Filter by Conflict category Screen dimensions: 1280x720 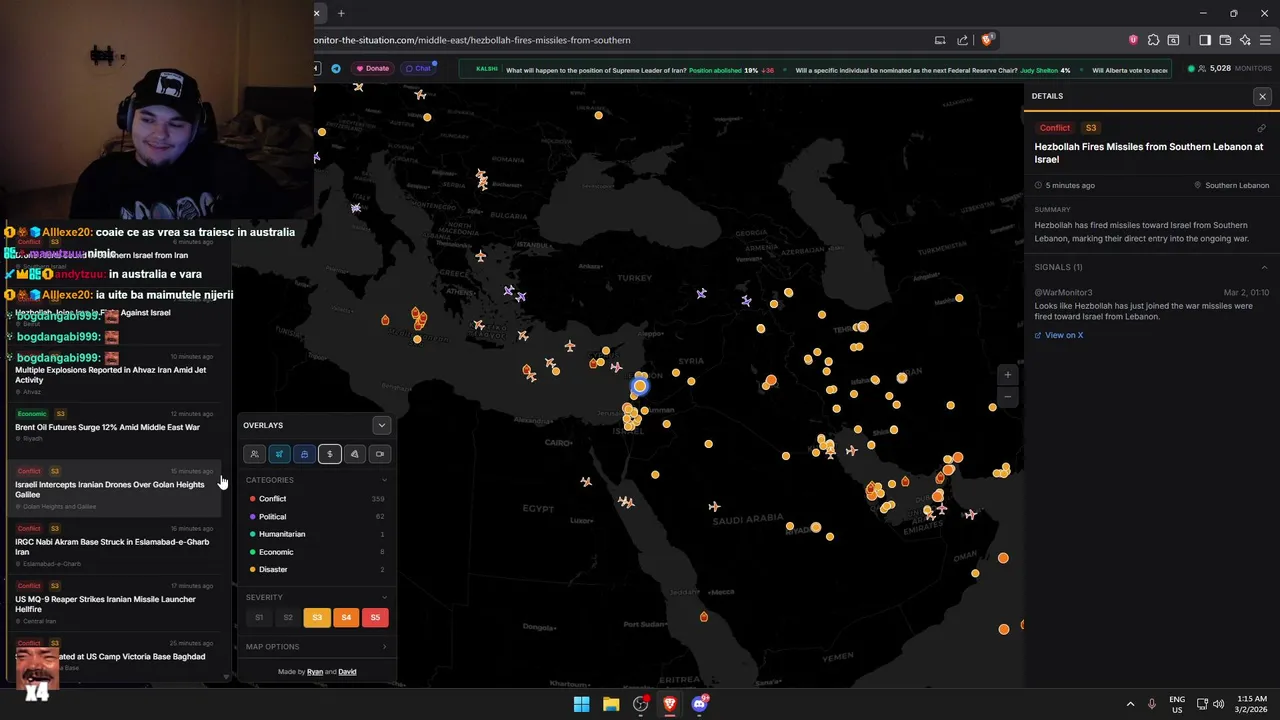pyautogui.click(x=316, y=499)
